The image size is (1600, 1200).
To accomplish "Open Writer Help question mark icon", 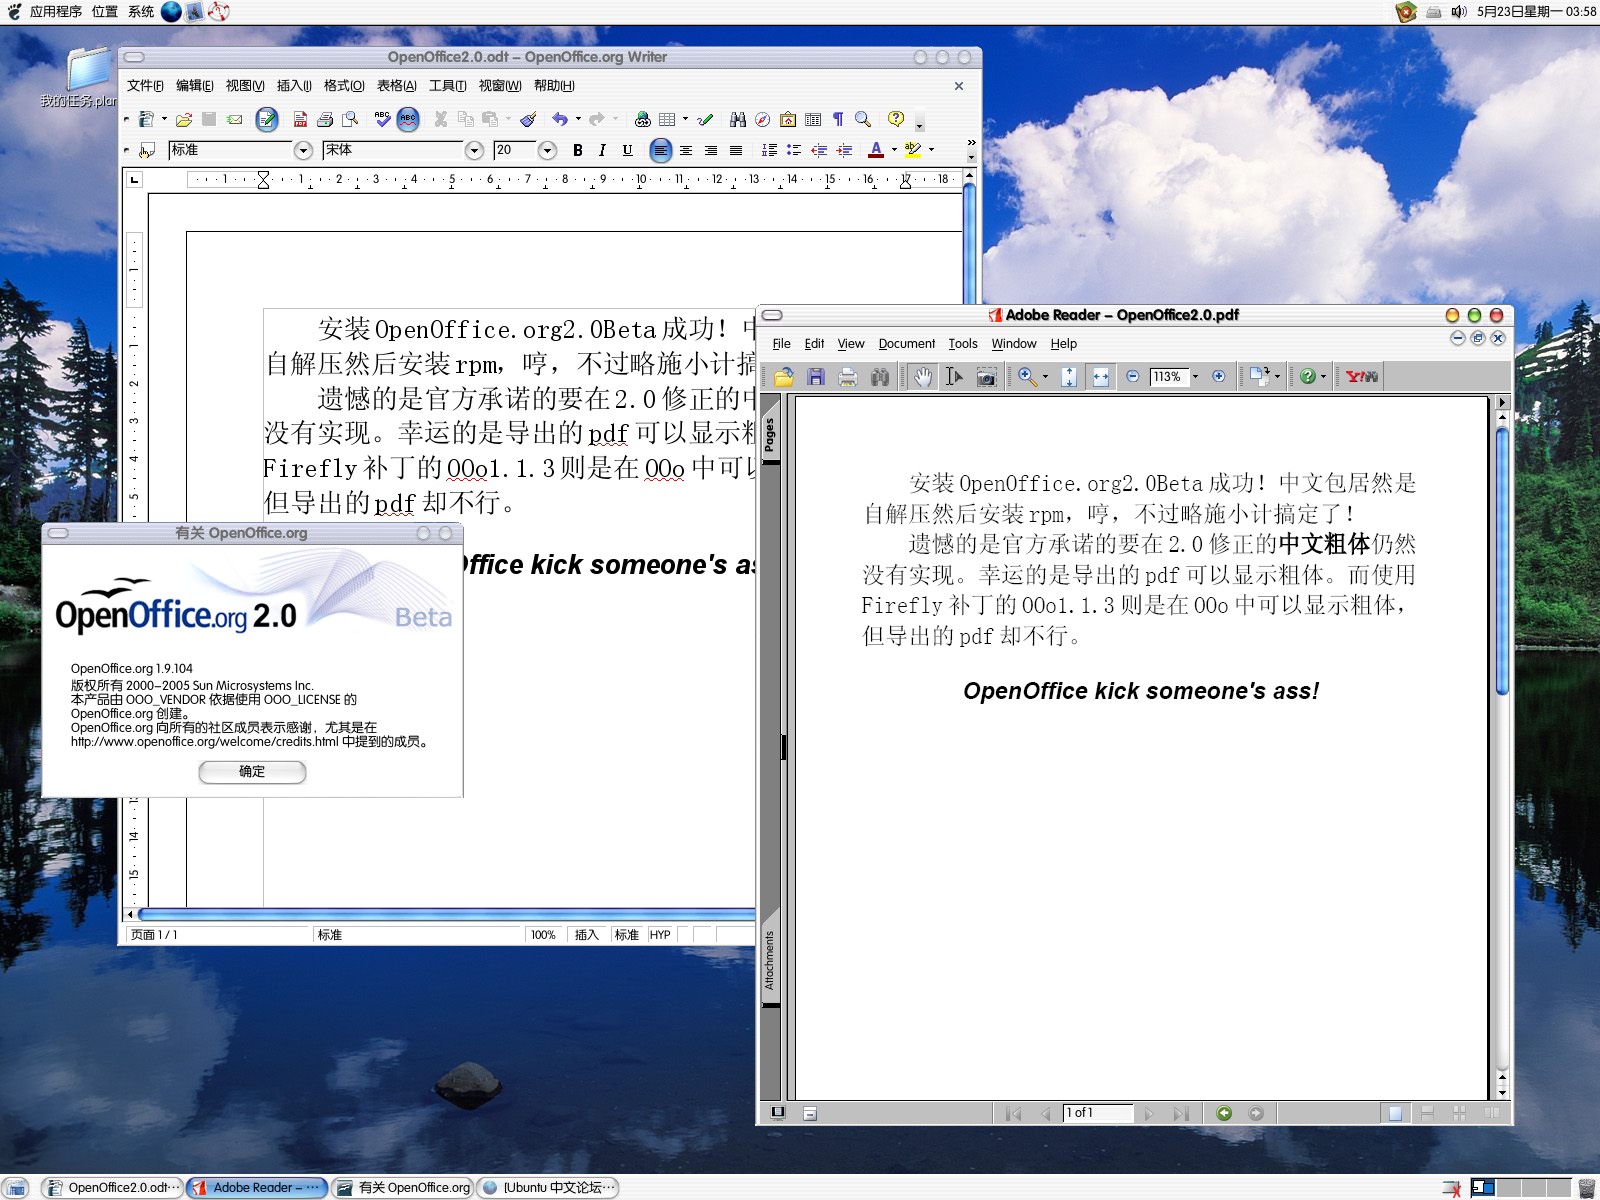I will 896,120.
